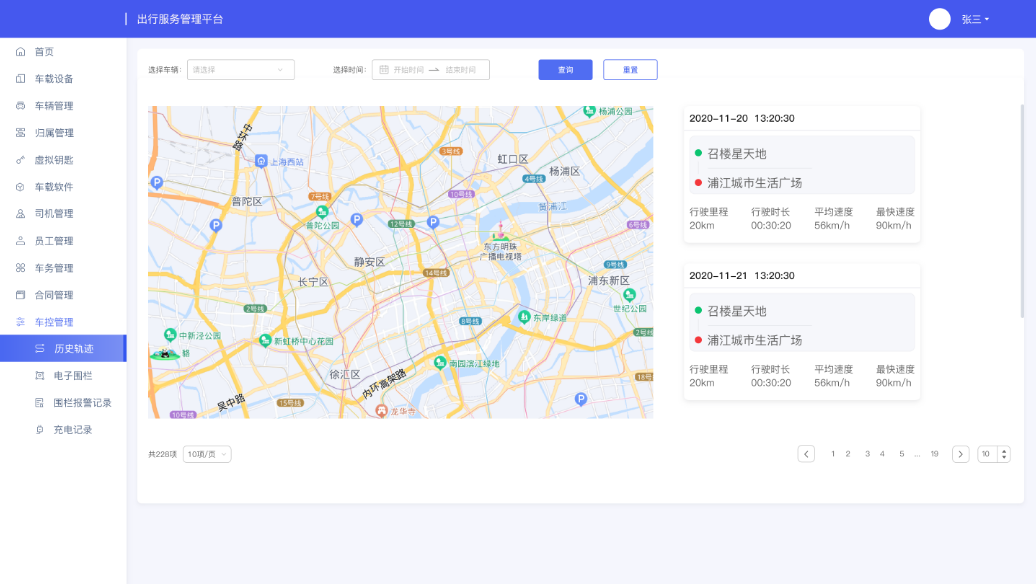Click the 充电记录 submenu icon
This screenshot has height=584, width=1036.
pos(40,429)
